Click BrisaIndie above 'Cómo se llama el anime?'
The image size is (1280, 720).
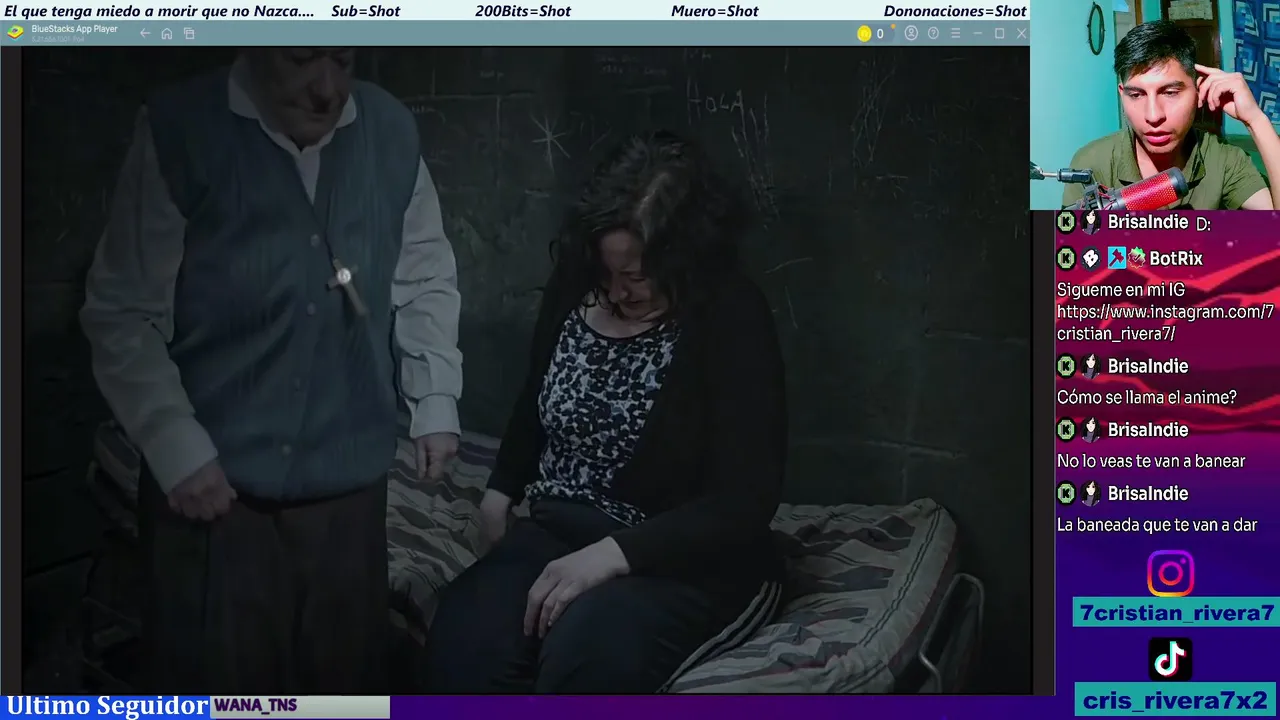(x=1148, y=366)
